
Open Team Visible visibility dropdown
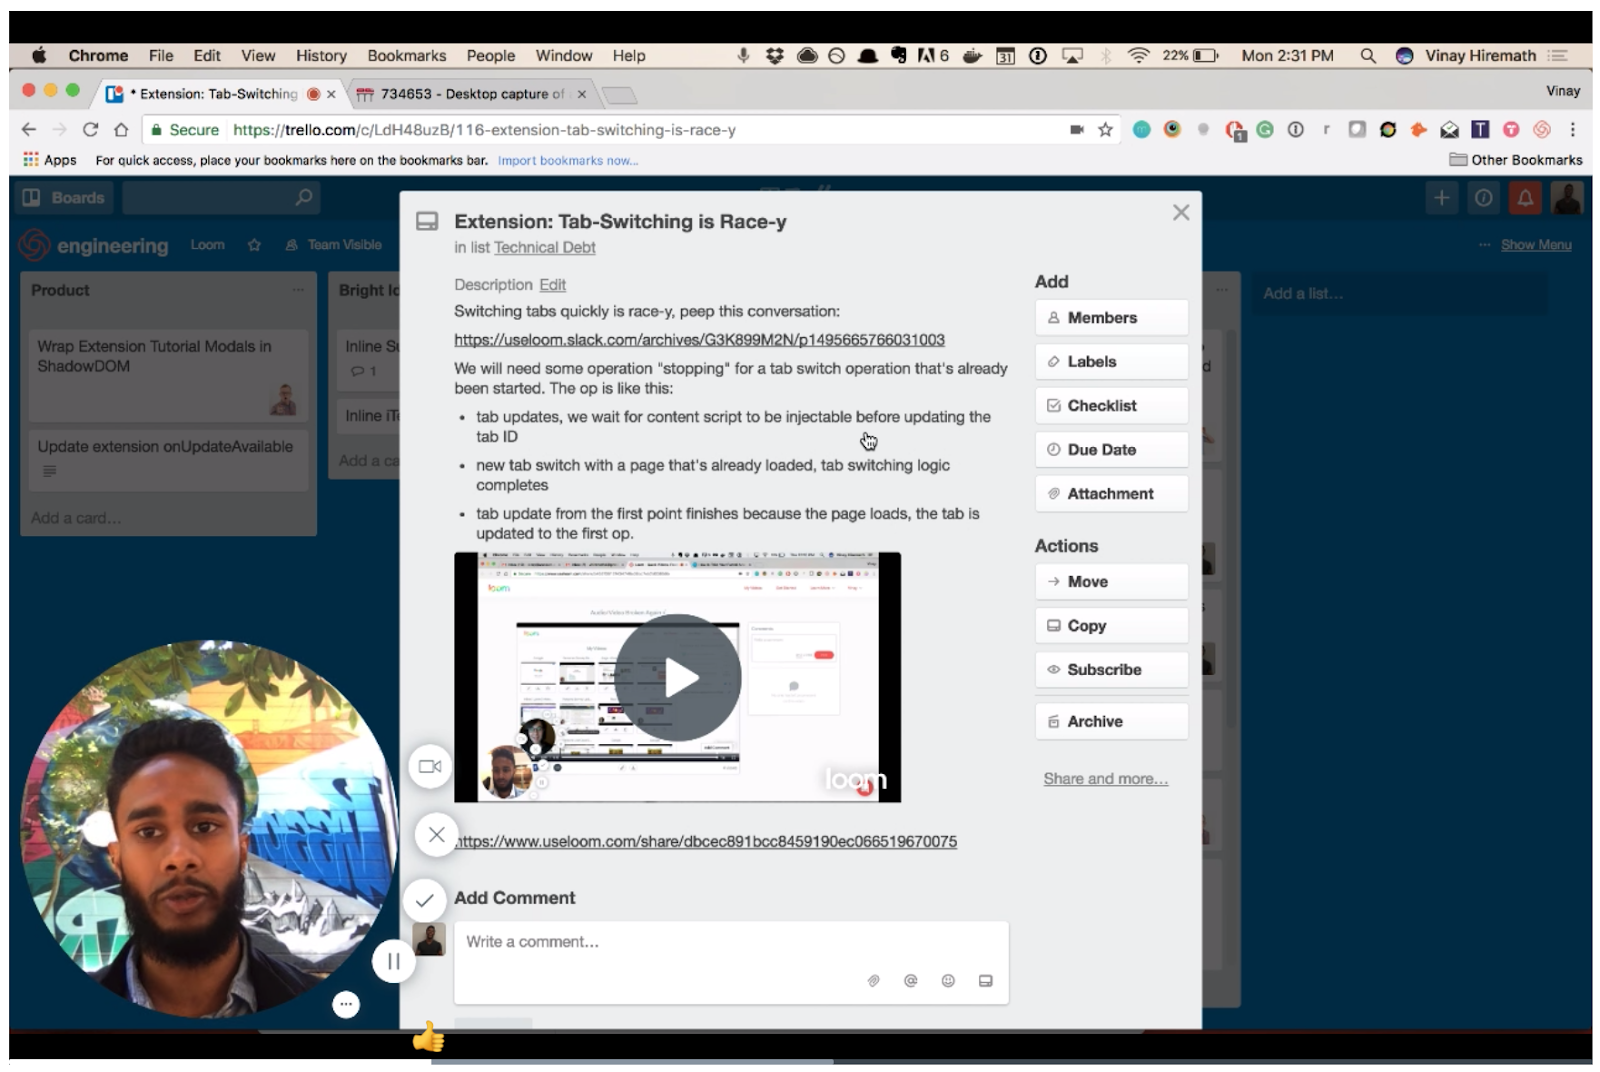coord(334,245)
